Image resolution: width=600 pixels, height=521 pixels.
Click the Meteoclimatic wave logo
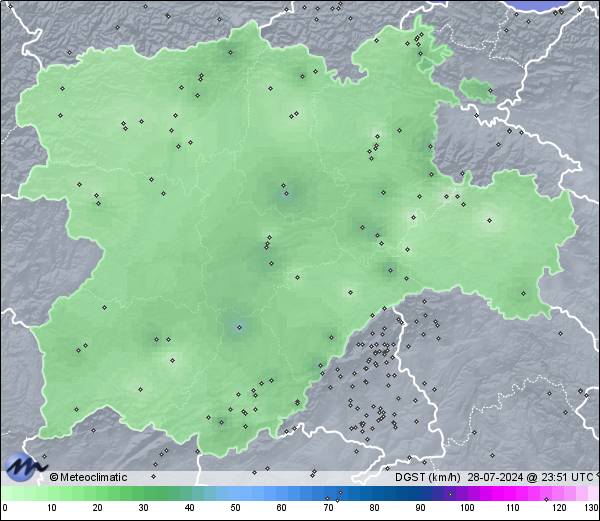[25, 466]
